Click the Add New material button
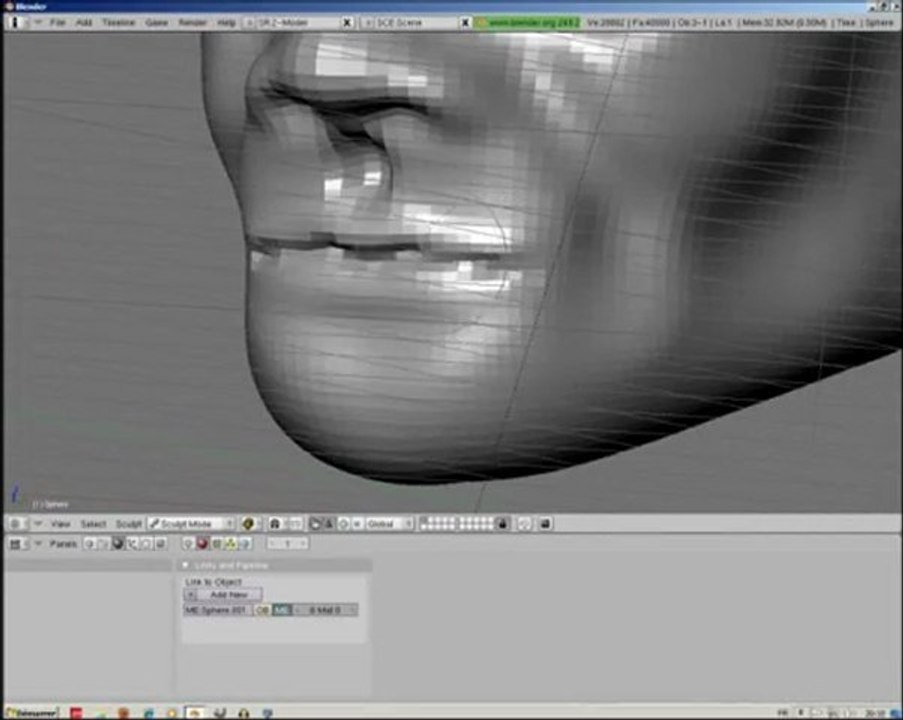 pos(229,594)
